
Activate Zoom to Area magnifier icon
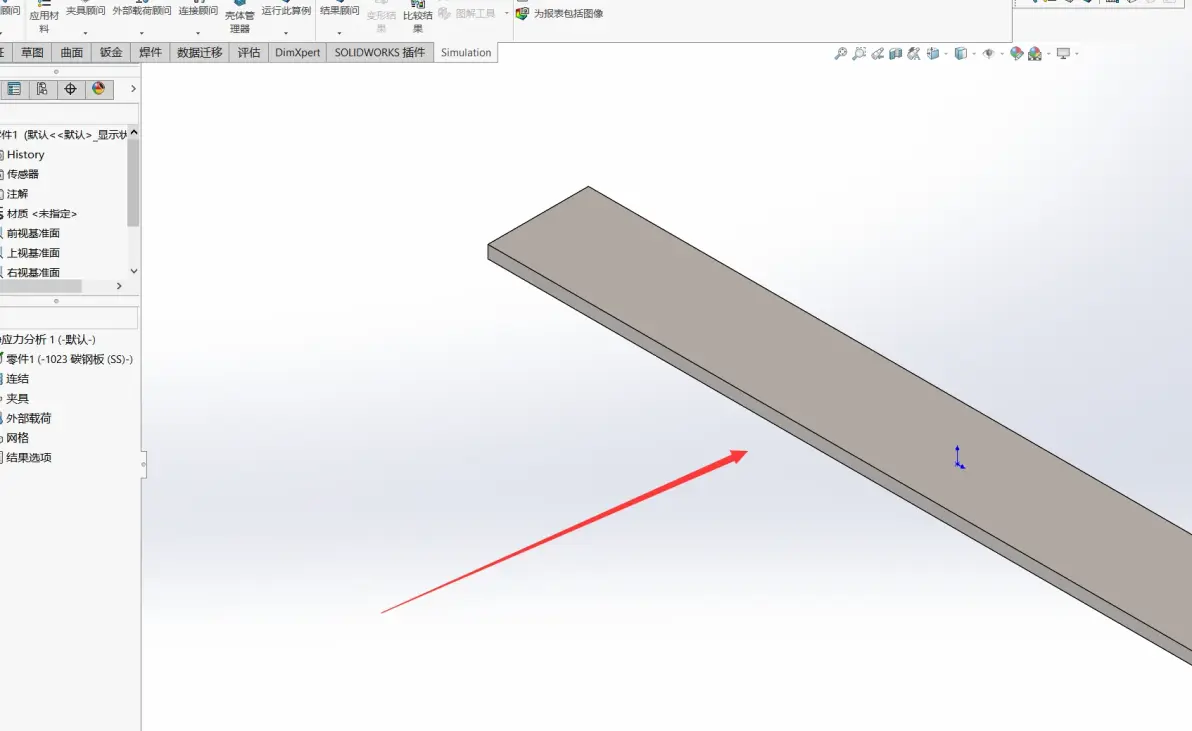coord(859,53)
